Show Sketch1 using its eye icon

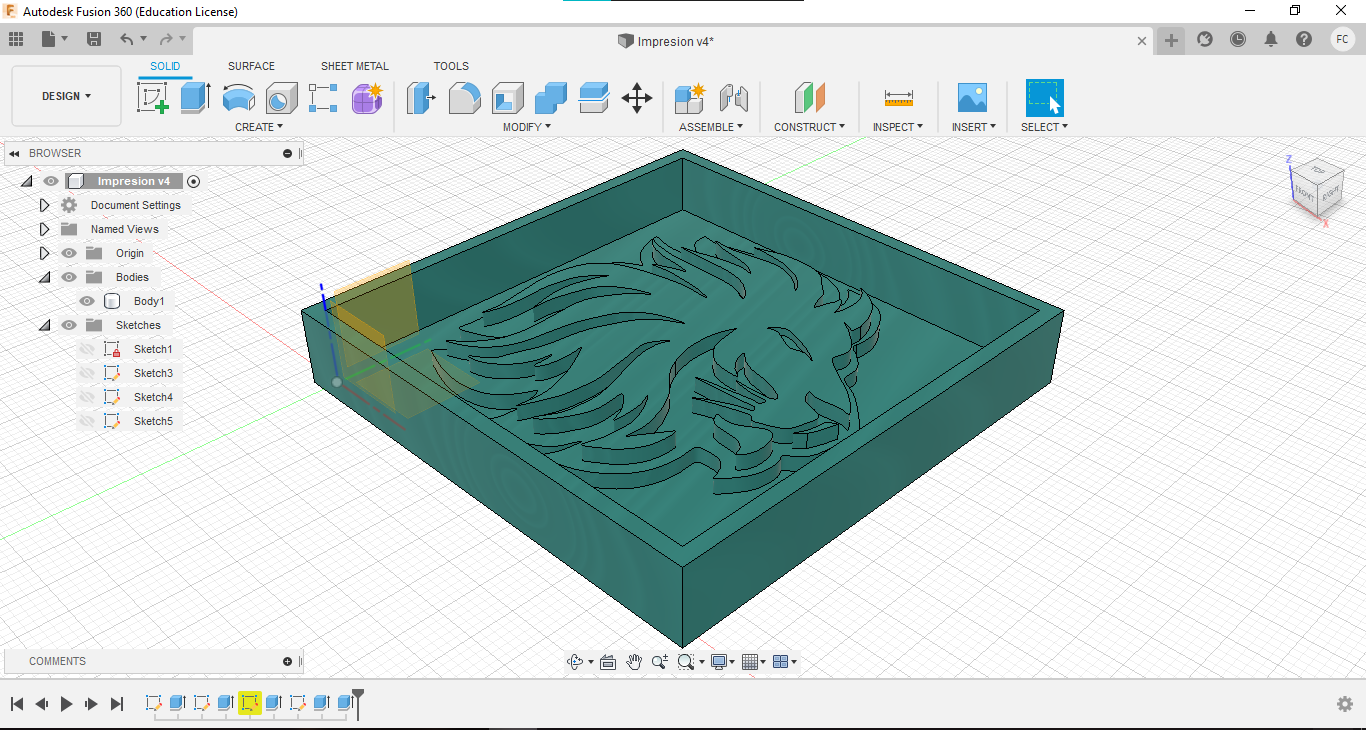(x=87, y=349)
